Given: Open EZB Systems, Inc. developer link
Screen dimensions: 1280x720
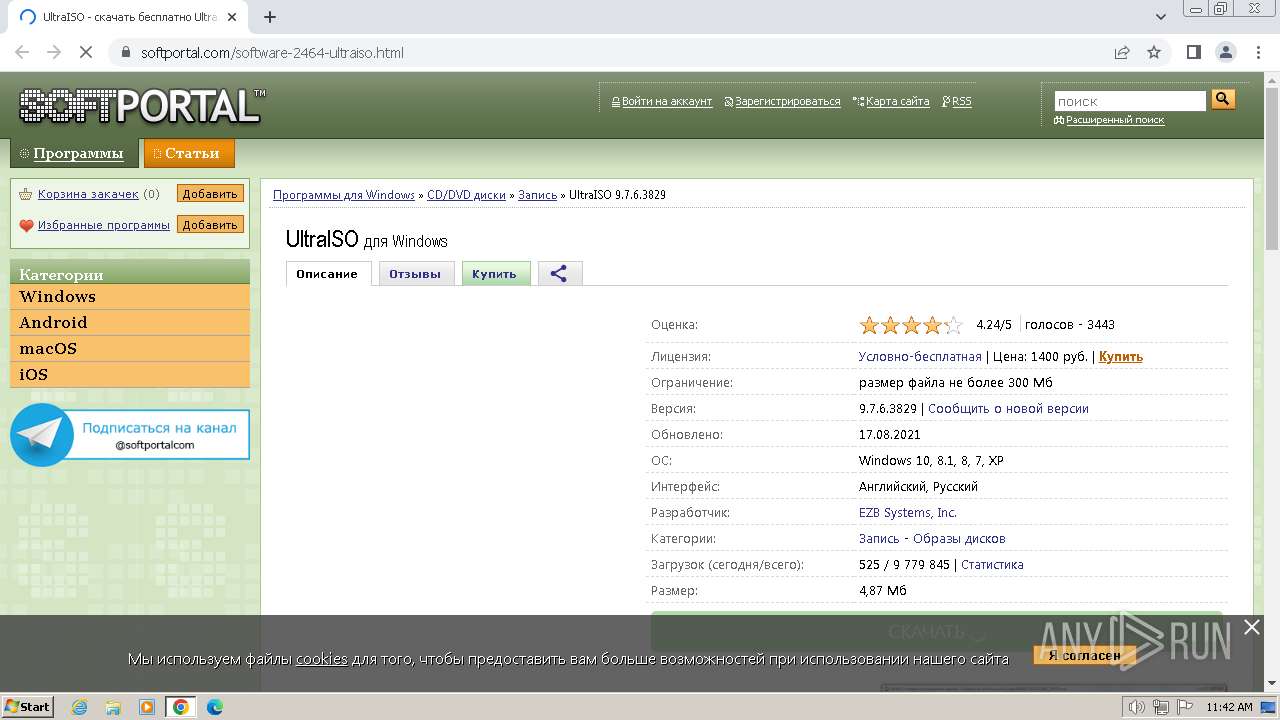Looking at the screenshot, I should pos(908,512).
